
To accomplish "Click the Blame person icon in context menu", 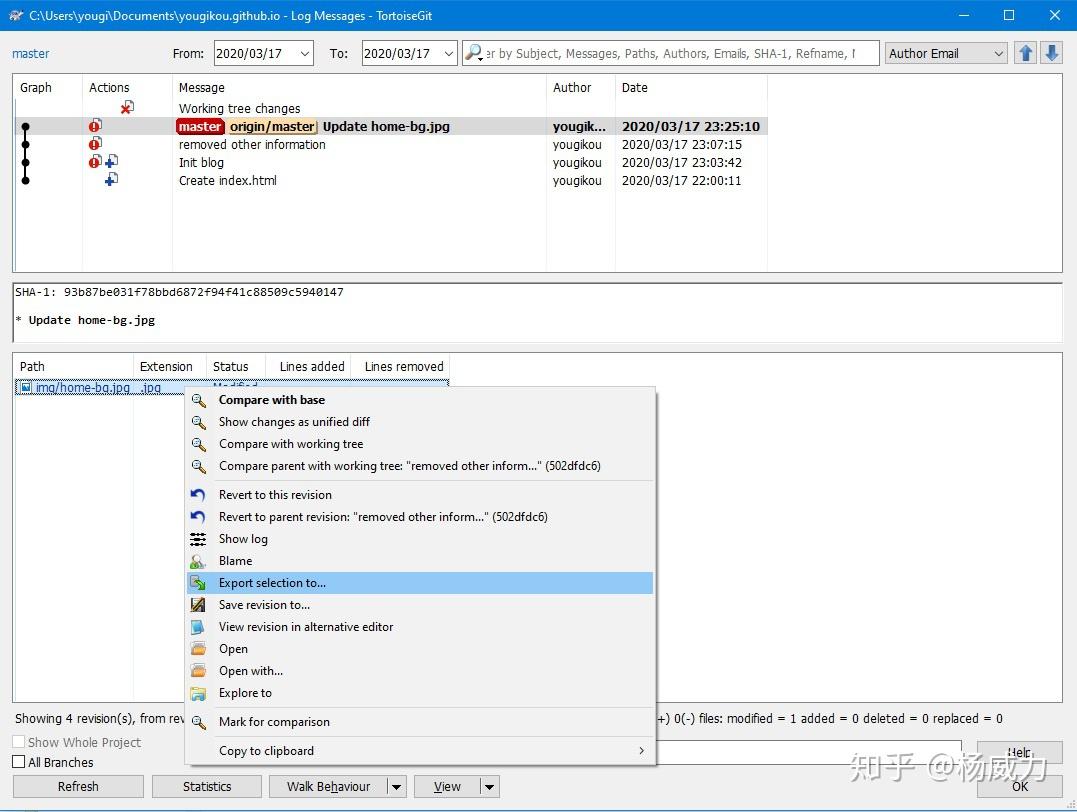I will click(198, 561).
